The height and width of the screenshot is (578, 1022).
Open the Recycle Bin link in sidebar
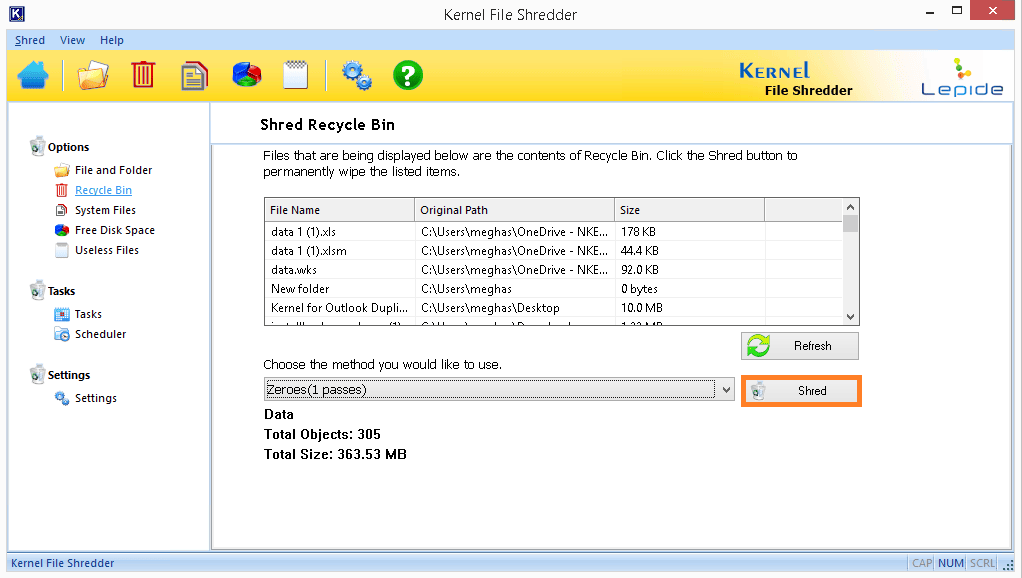[x=103, y=190]
